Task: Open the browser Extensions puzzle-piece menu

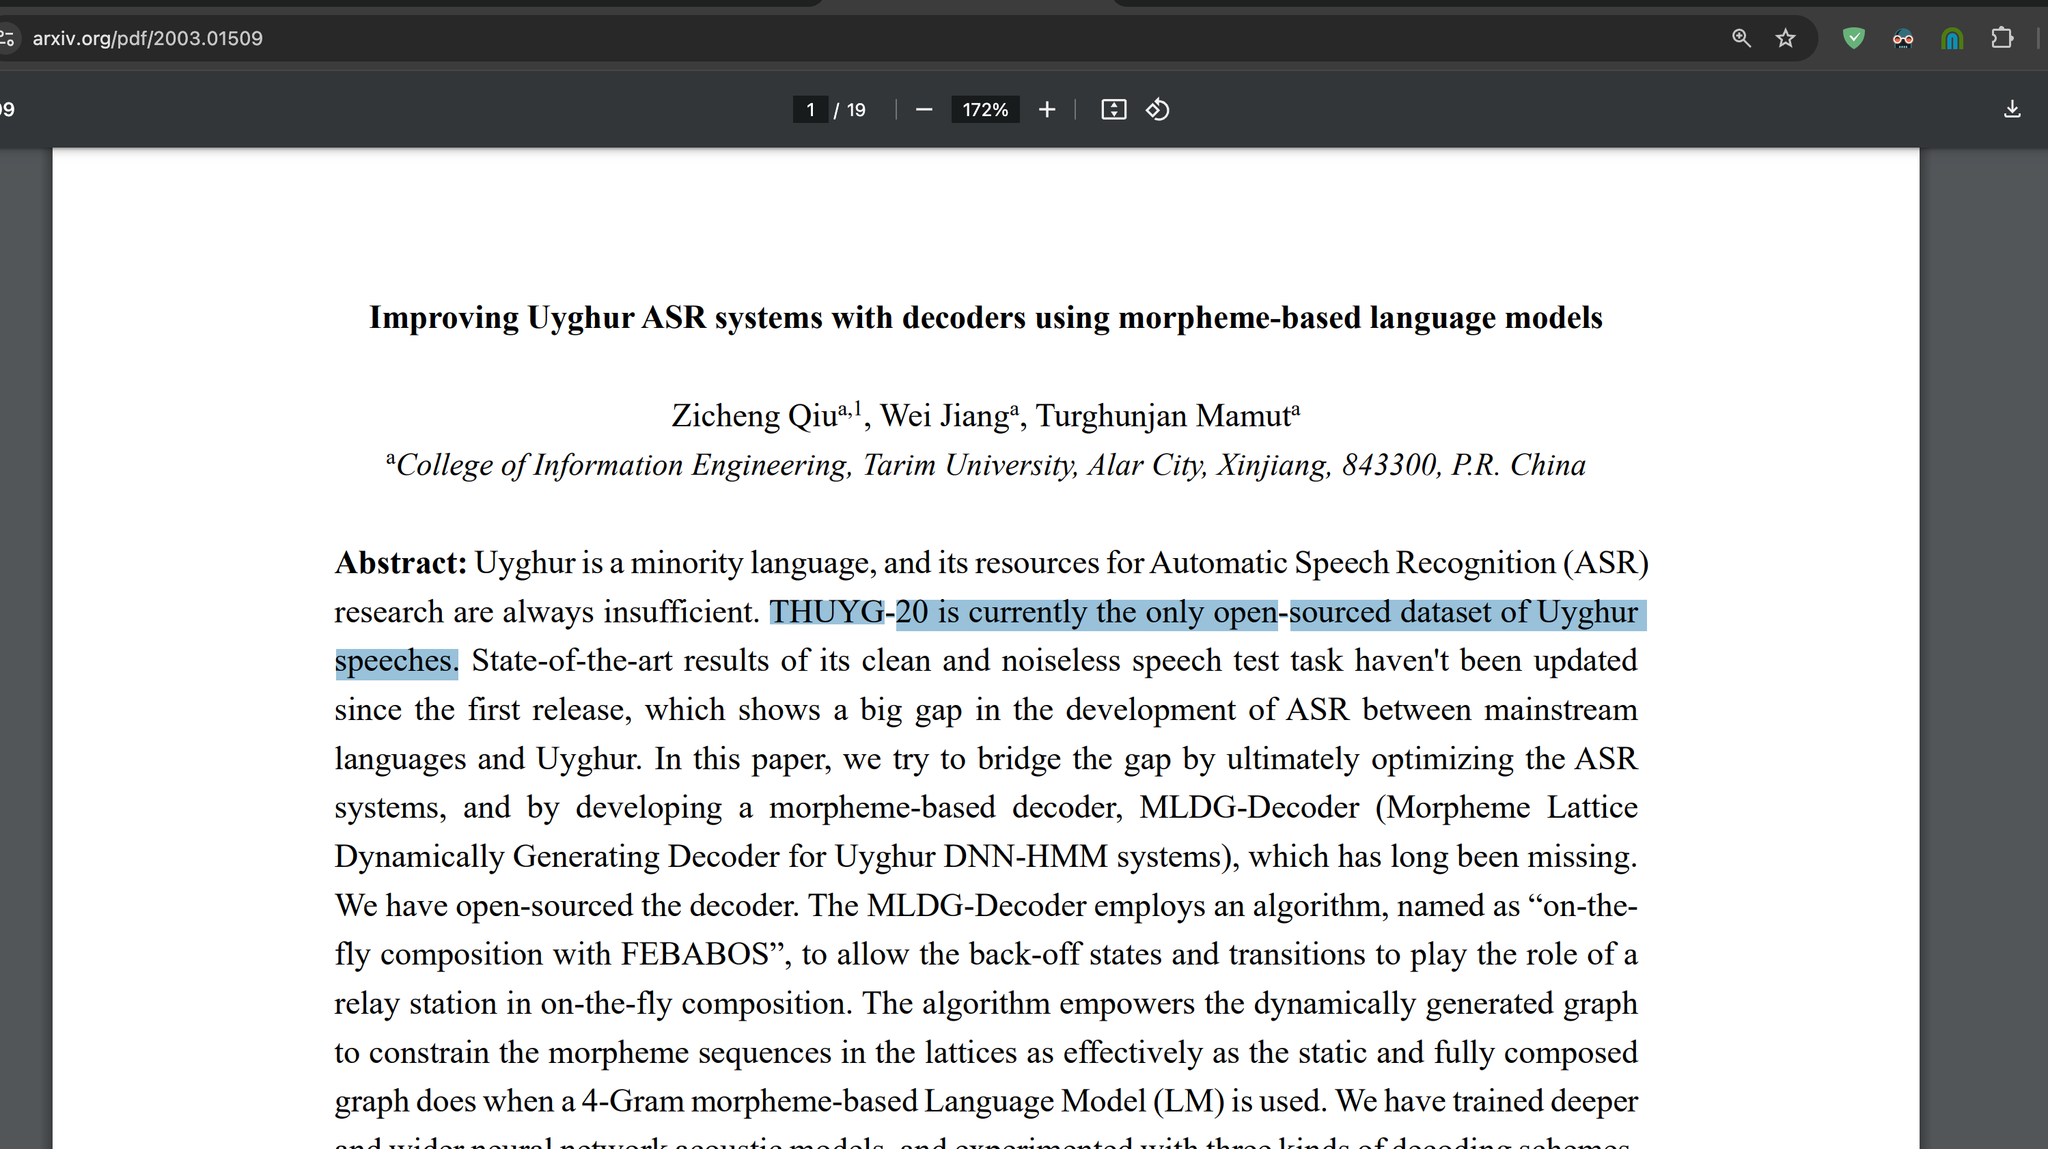Action: (2003, 38)
